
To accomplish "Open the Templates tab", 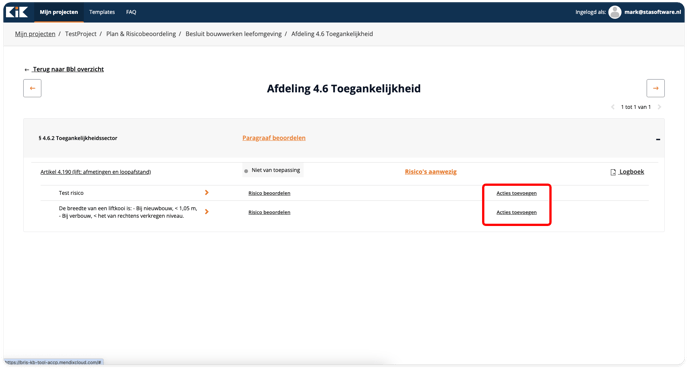I will (102, 12).
